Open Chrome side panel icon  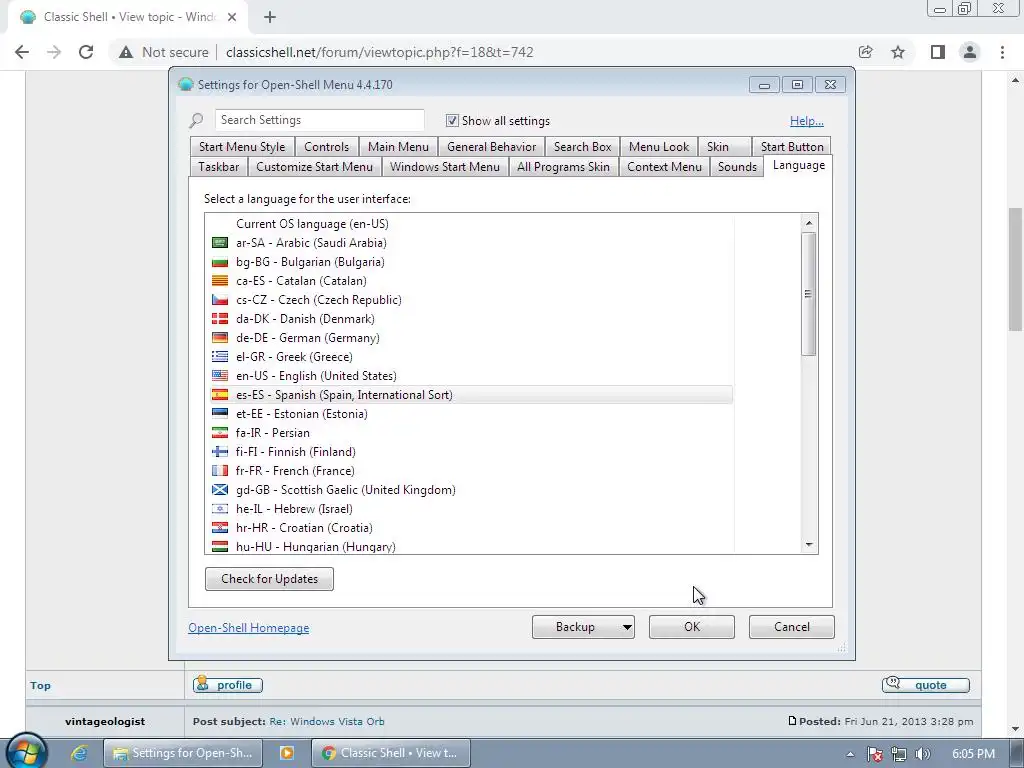click(938, 52)
